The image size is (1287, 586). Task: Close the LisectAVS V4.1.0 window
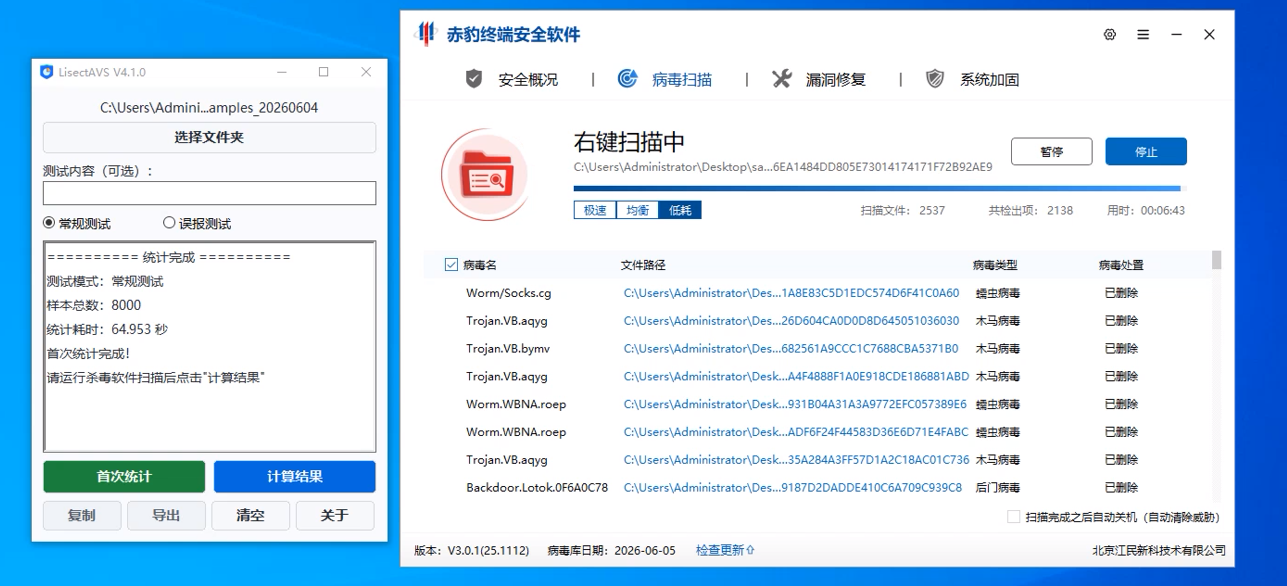coord(366,72)
